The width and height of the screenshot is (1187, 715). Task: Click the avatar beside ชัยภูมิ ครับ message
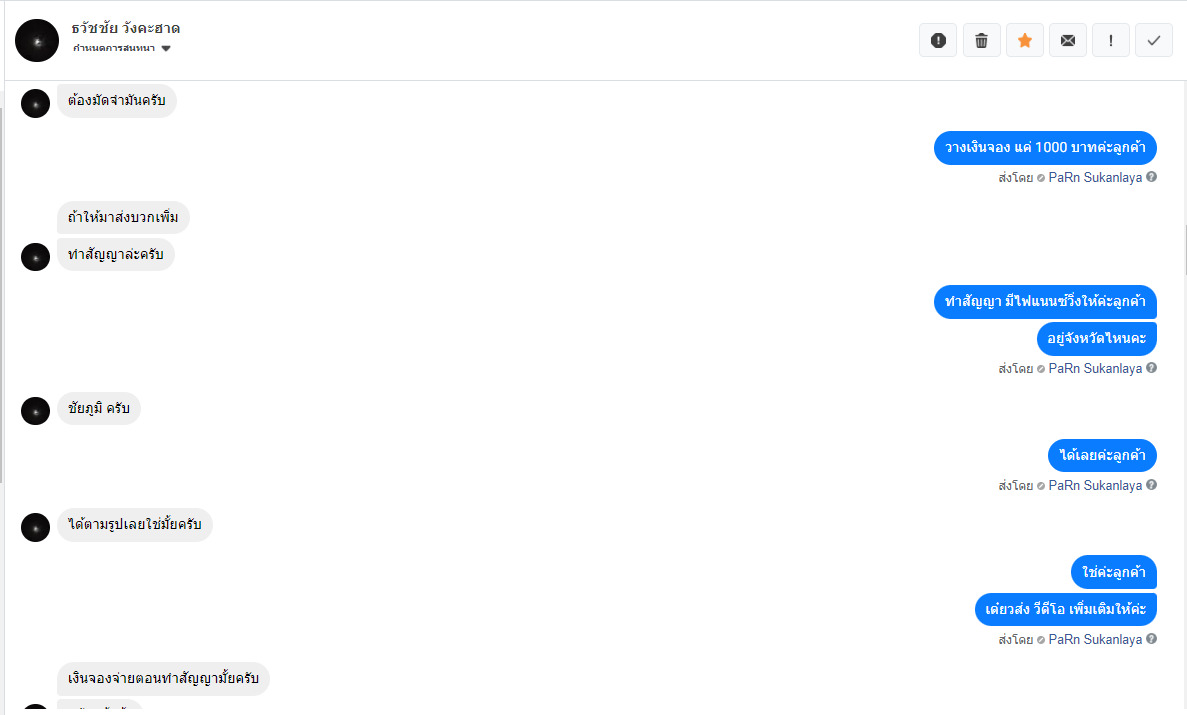35,410
